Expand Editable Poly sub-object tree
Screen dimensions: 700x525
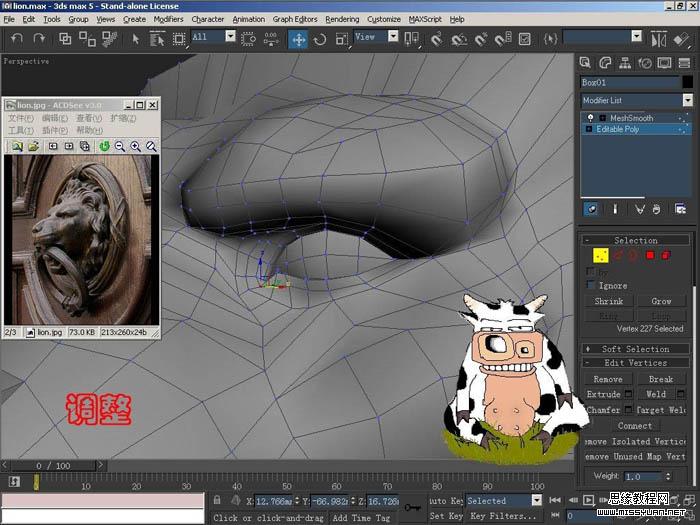(589, 129)
